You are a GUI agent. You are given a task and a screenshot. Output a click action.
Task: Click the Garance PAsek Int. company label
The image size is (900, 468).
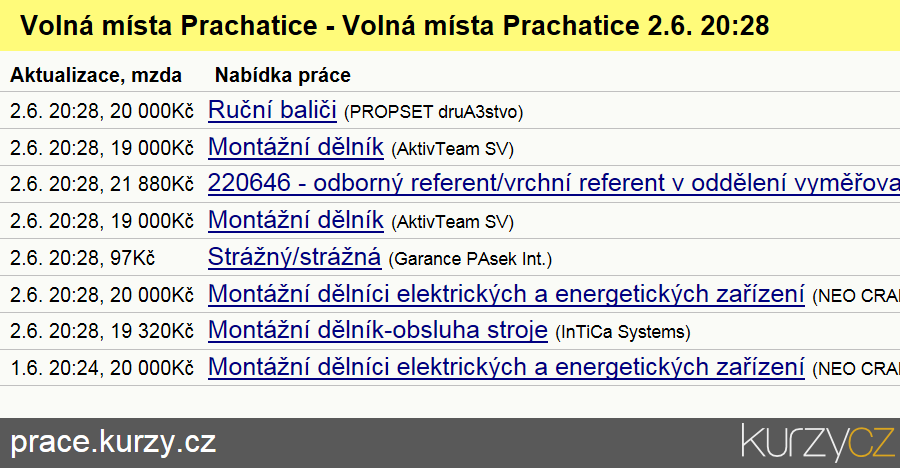pos(470,259)
